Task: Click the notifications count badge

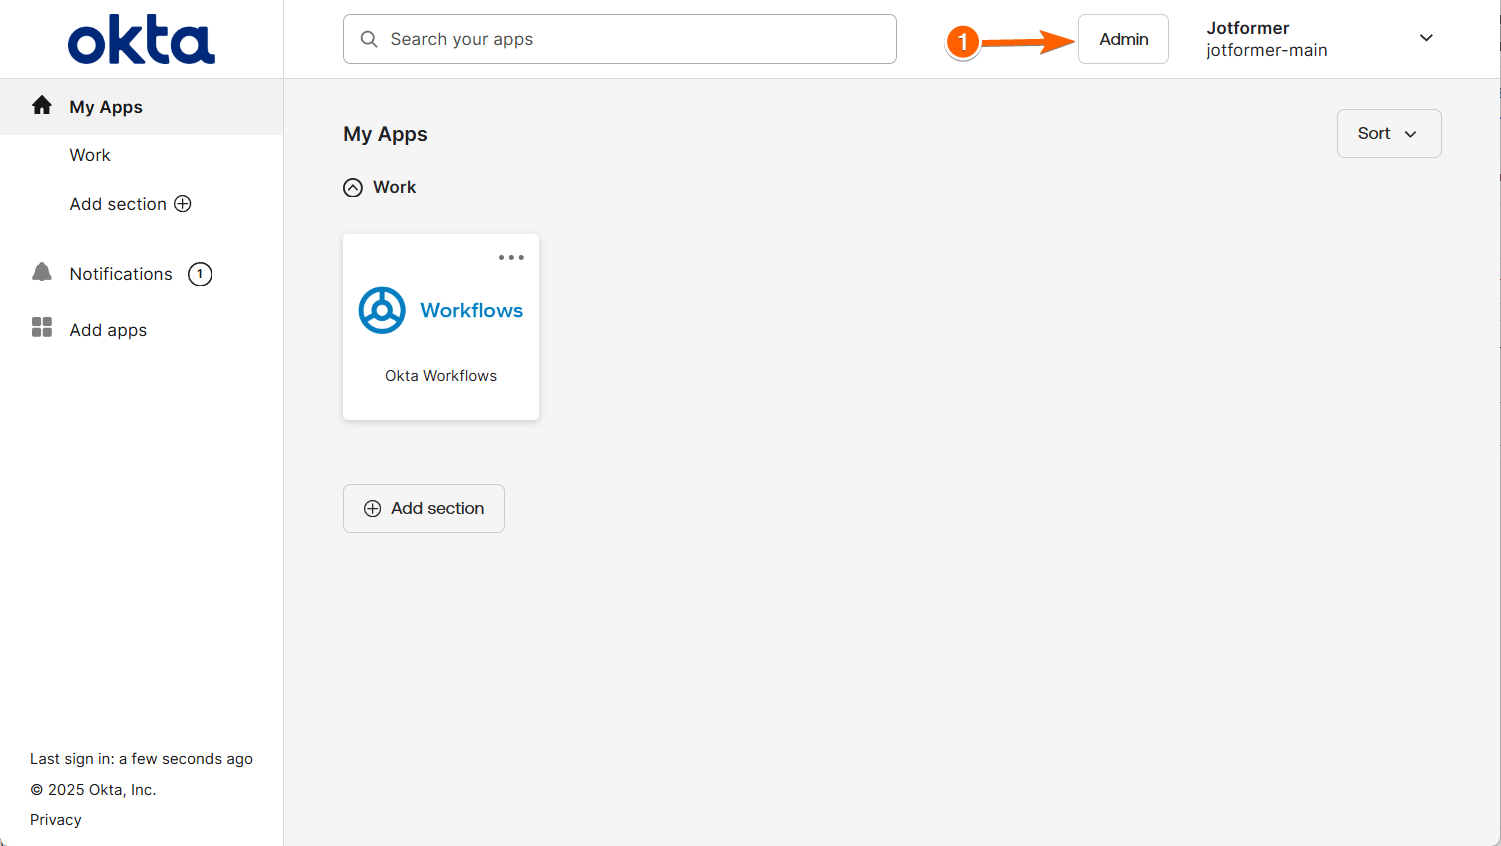Action: coord(200,274)
